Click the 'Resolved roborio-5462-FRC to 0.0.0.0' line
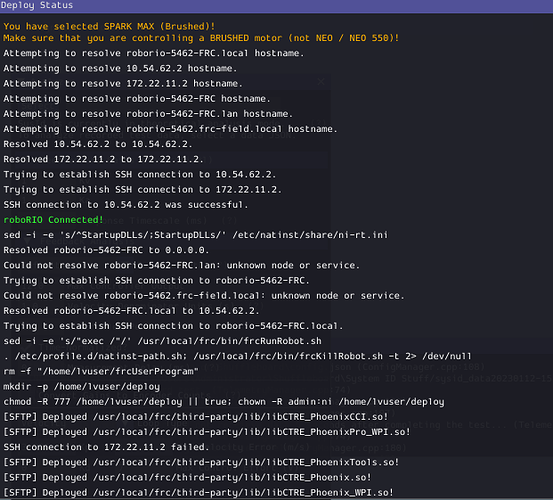The width and height of the screenshot is (553, 500). click(x=106, y=250)
